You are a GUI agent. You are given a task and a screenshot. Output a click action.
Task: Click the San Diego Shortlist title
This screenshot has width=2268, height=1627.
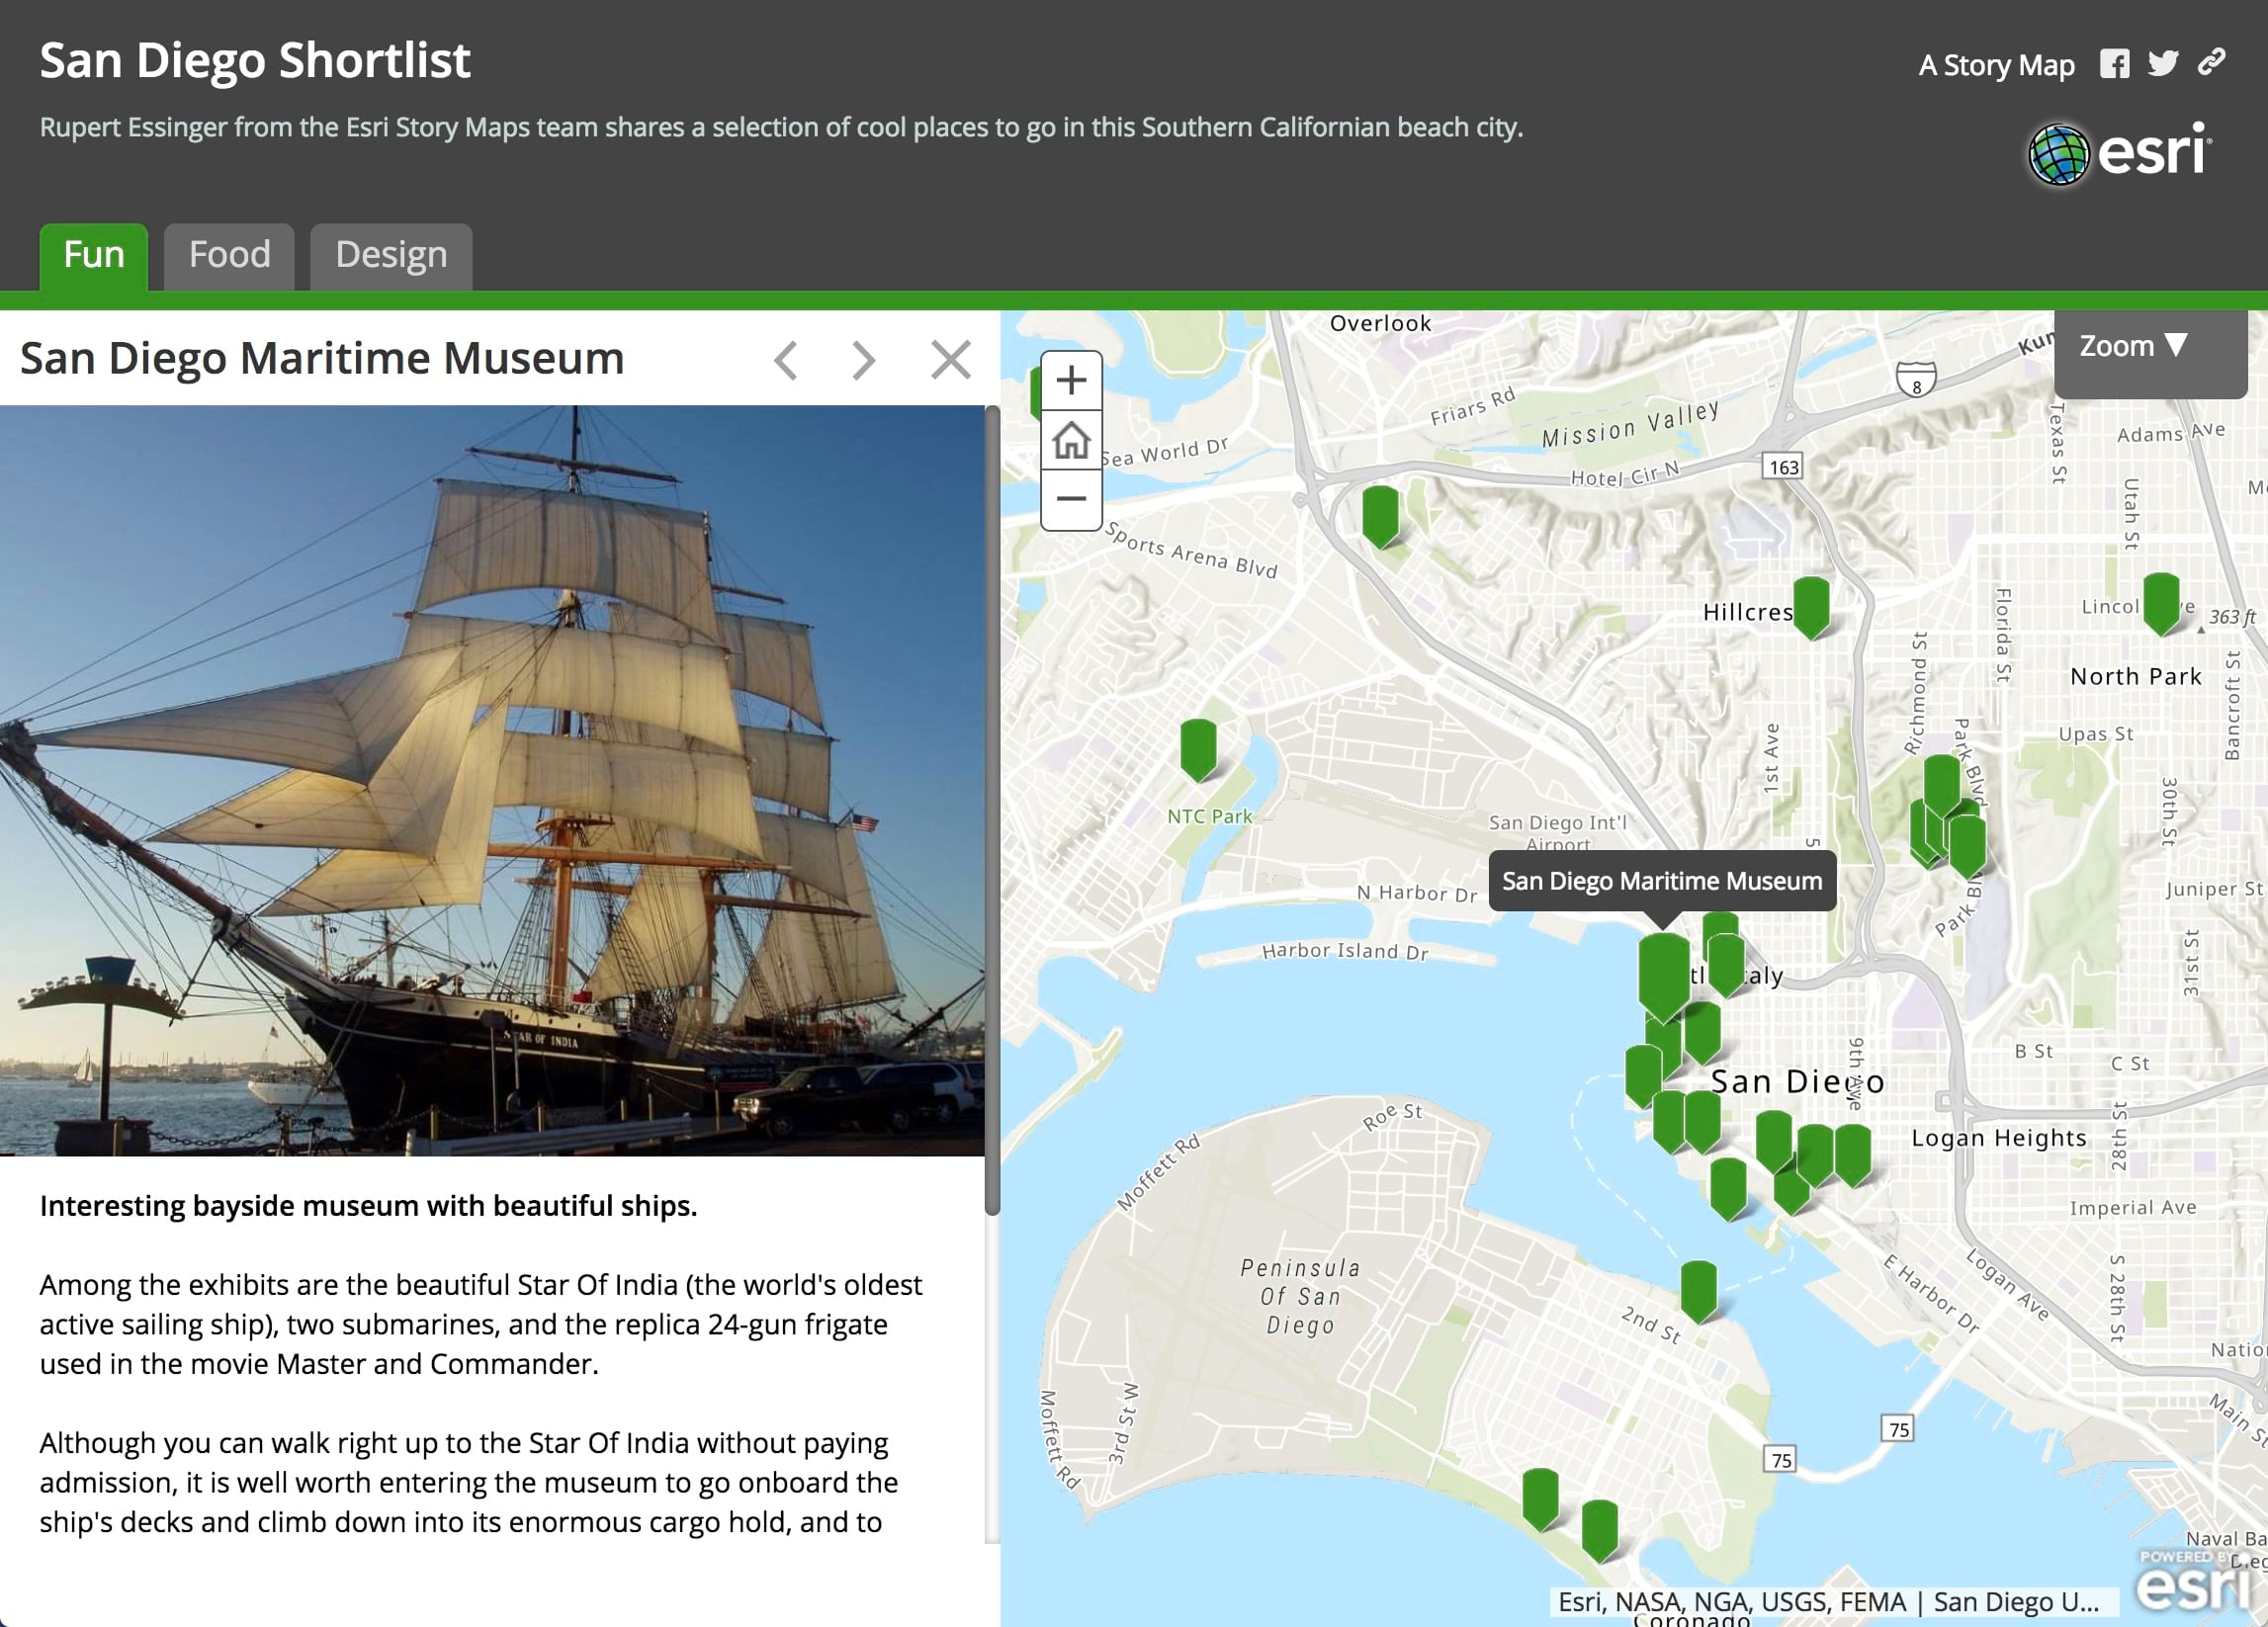pyautogui.click(x=256, y=60)
